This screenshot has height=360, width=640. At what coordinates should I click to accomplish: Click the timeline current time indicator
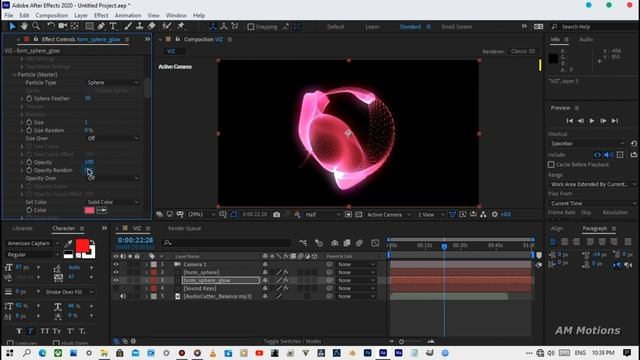[444, 246]
